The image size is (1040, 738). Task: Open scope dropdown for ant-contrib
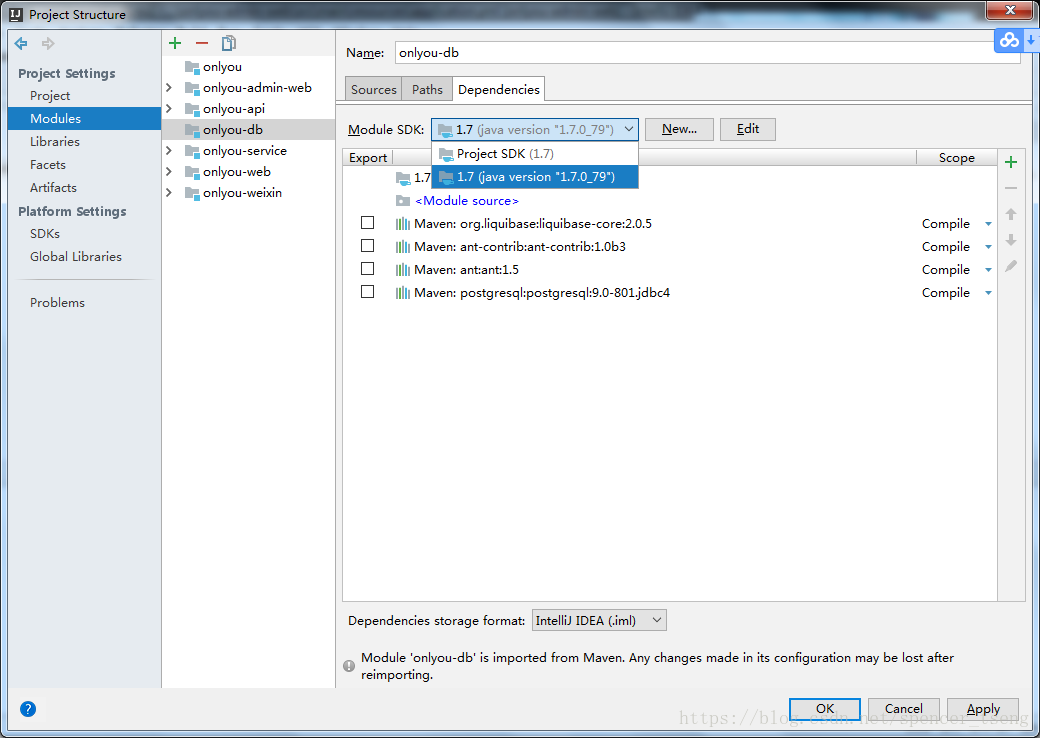click(x=988, y=247)
